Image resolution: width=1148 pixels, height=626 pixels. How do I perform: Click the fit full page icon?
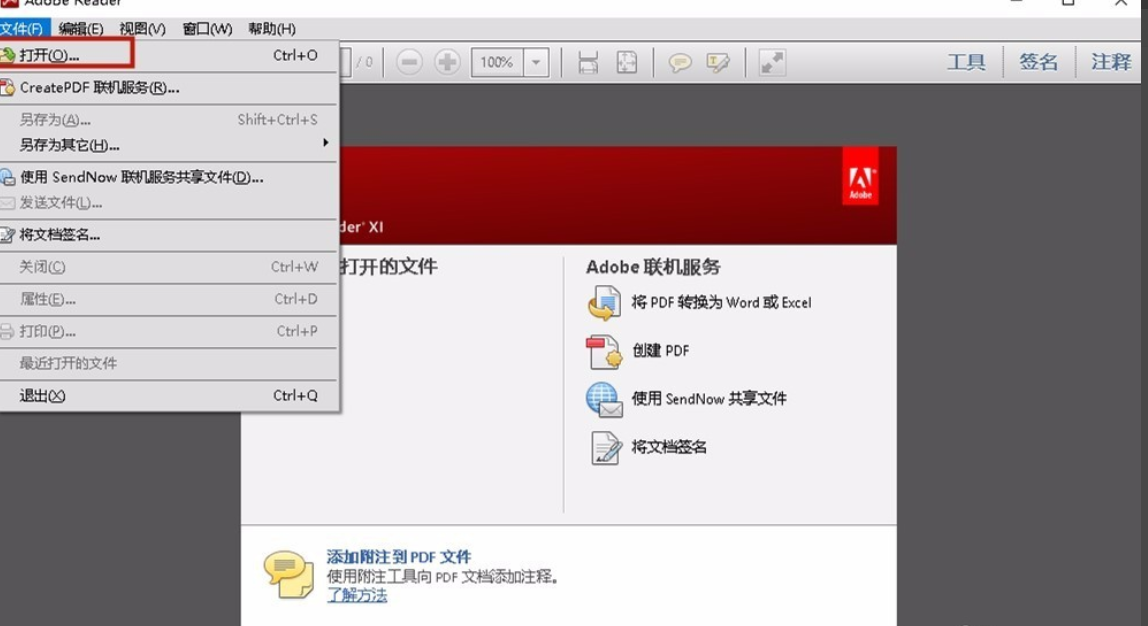625,62
